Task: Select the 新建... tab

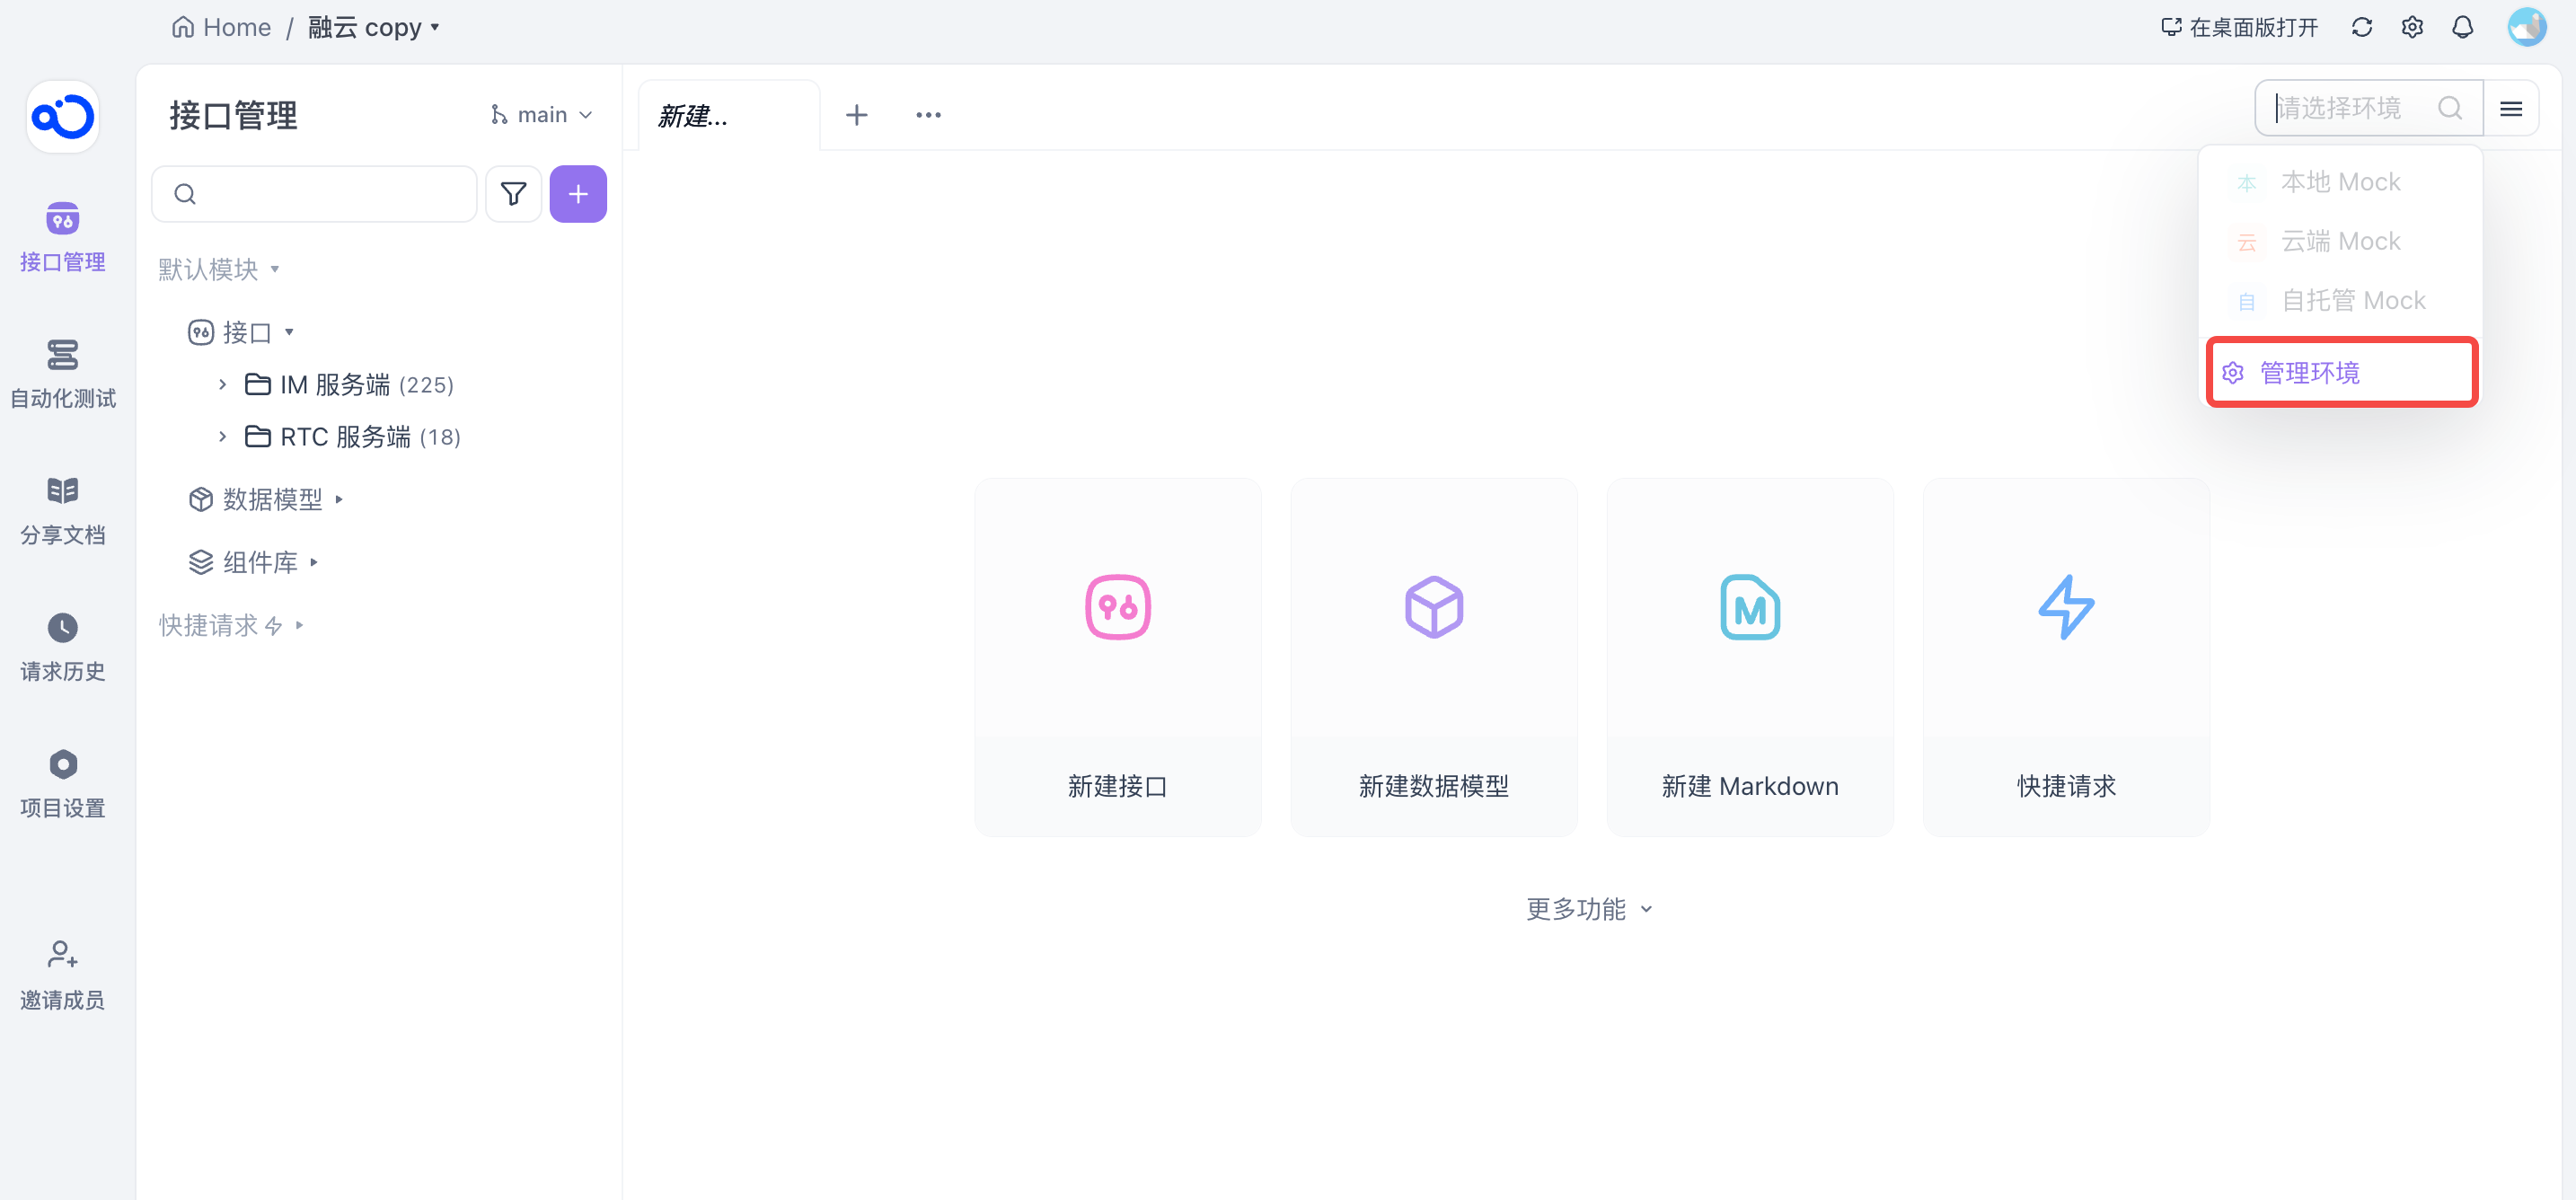Action: (x=728, y=115)
